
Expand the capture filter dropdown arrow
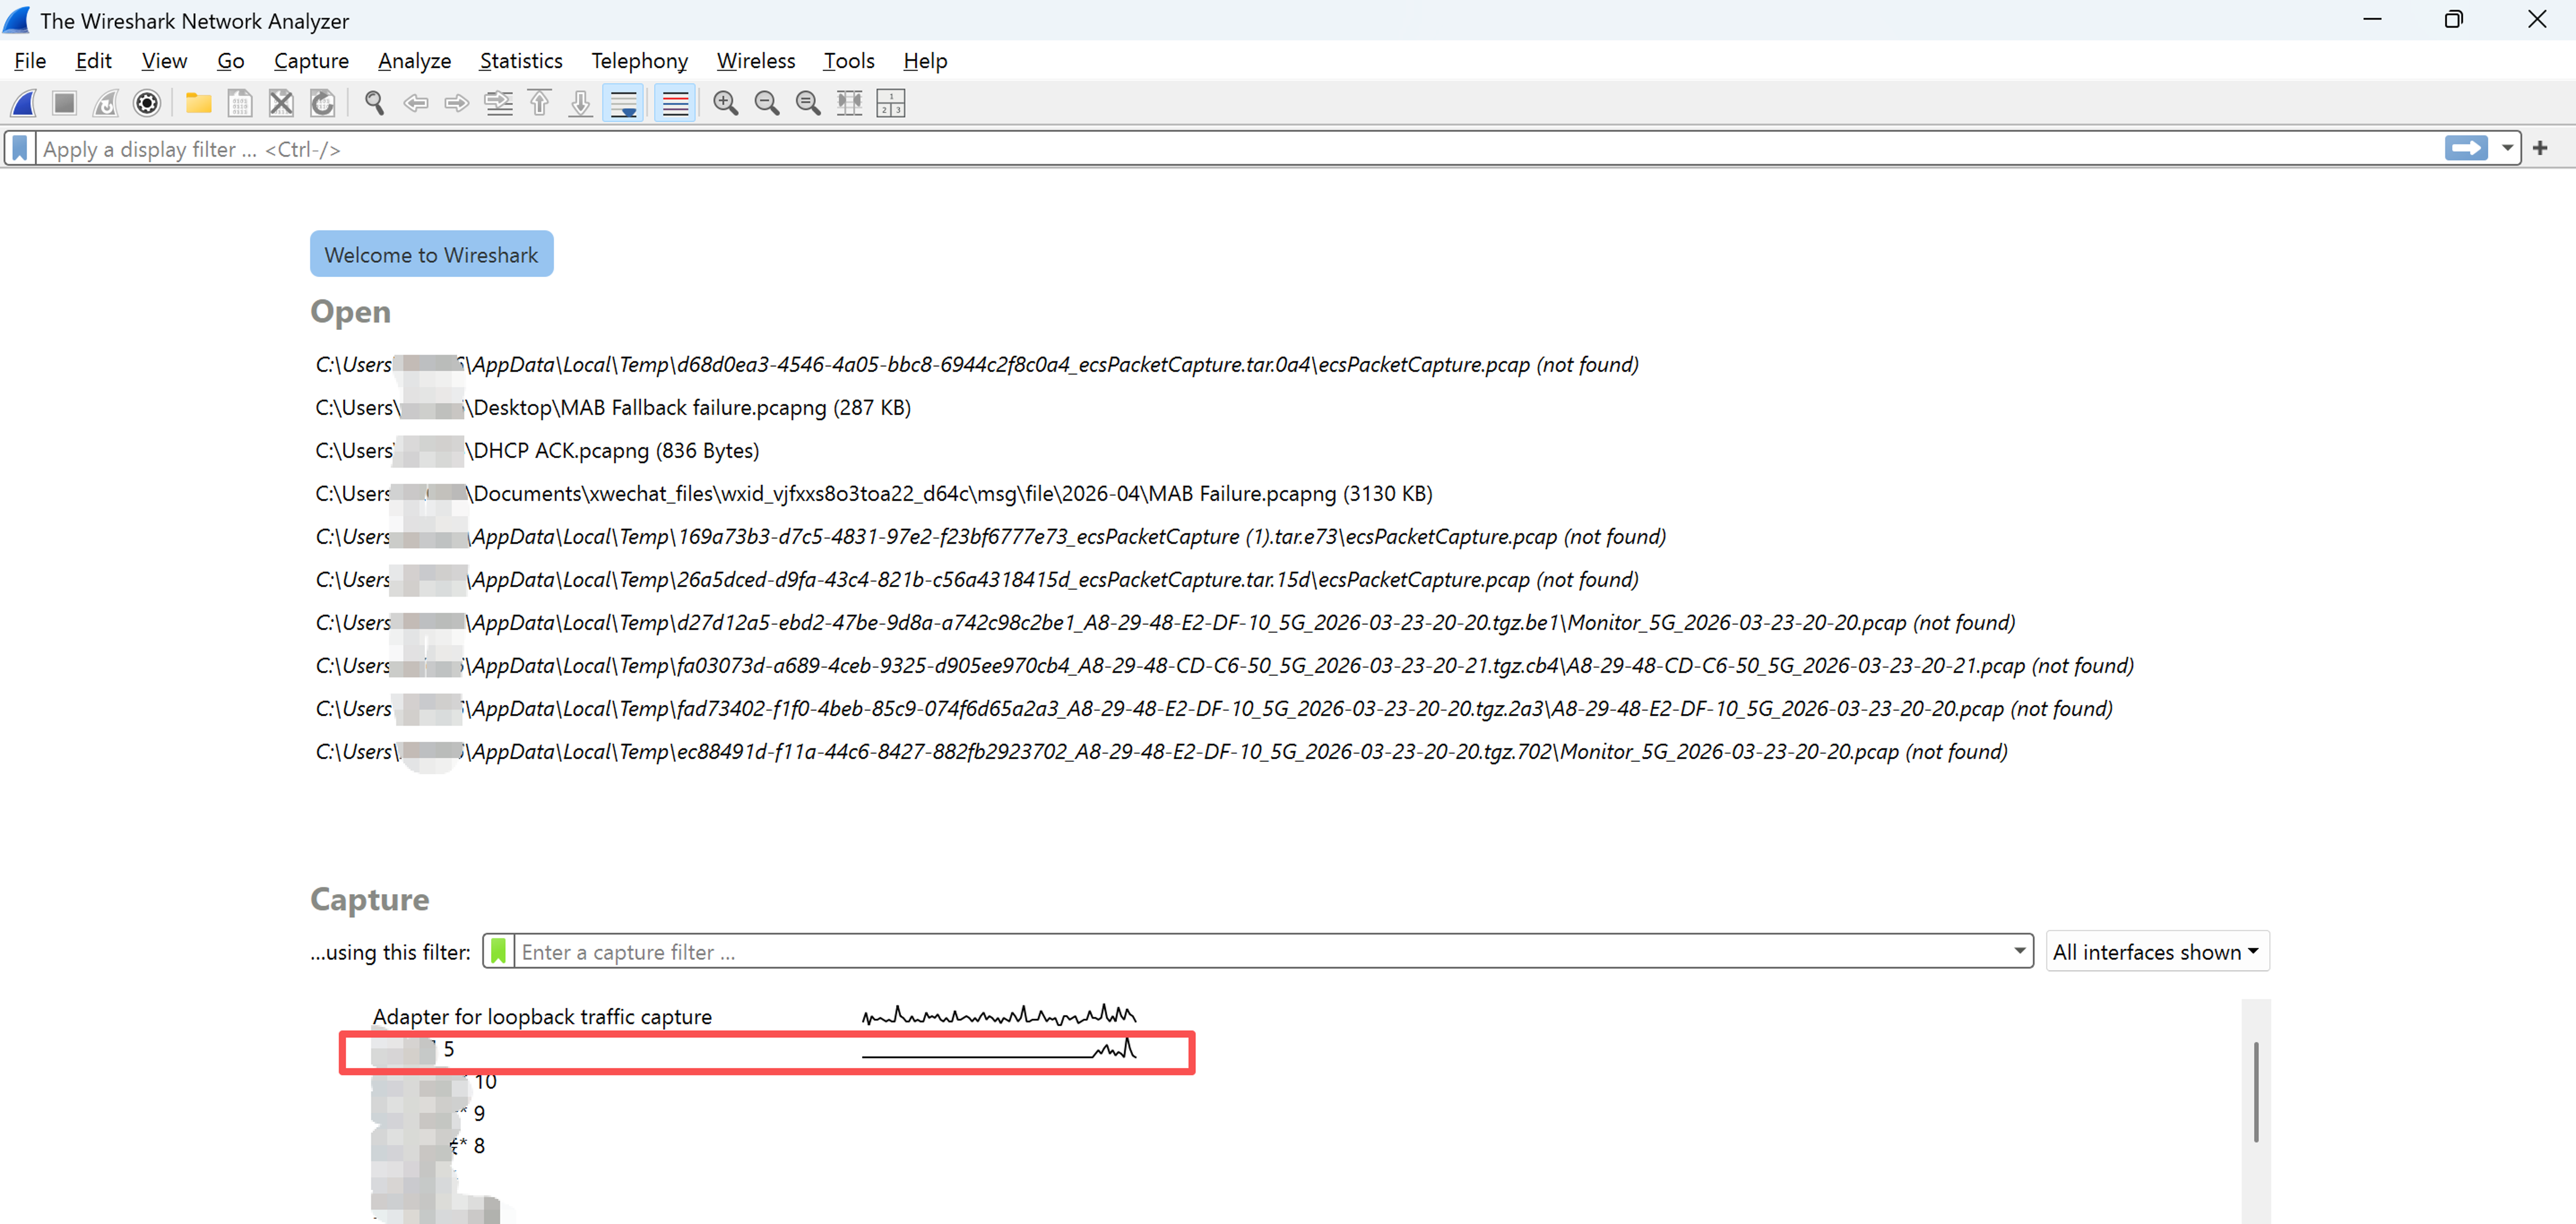2019,951
